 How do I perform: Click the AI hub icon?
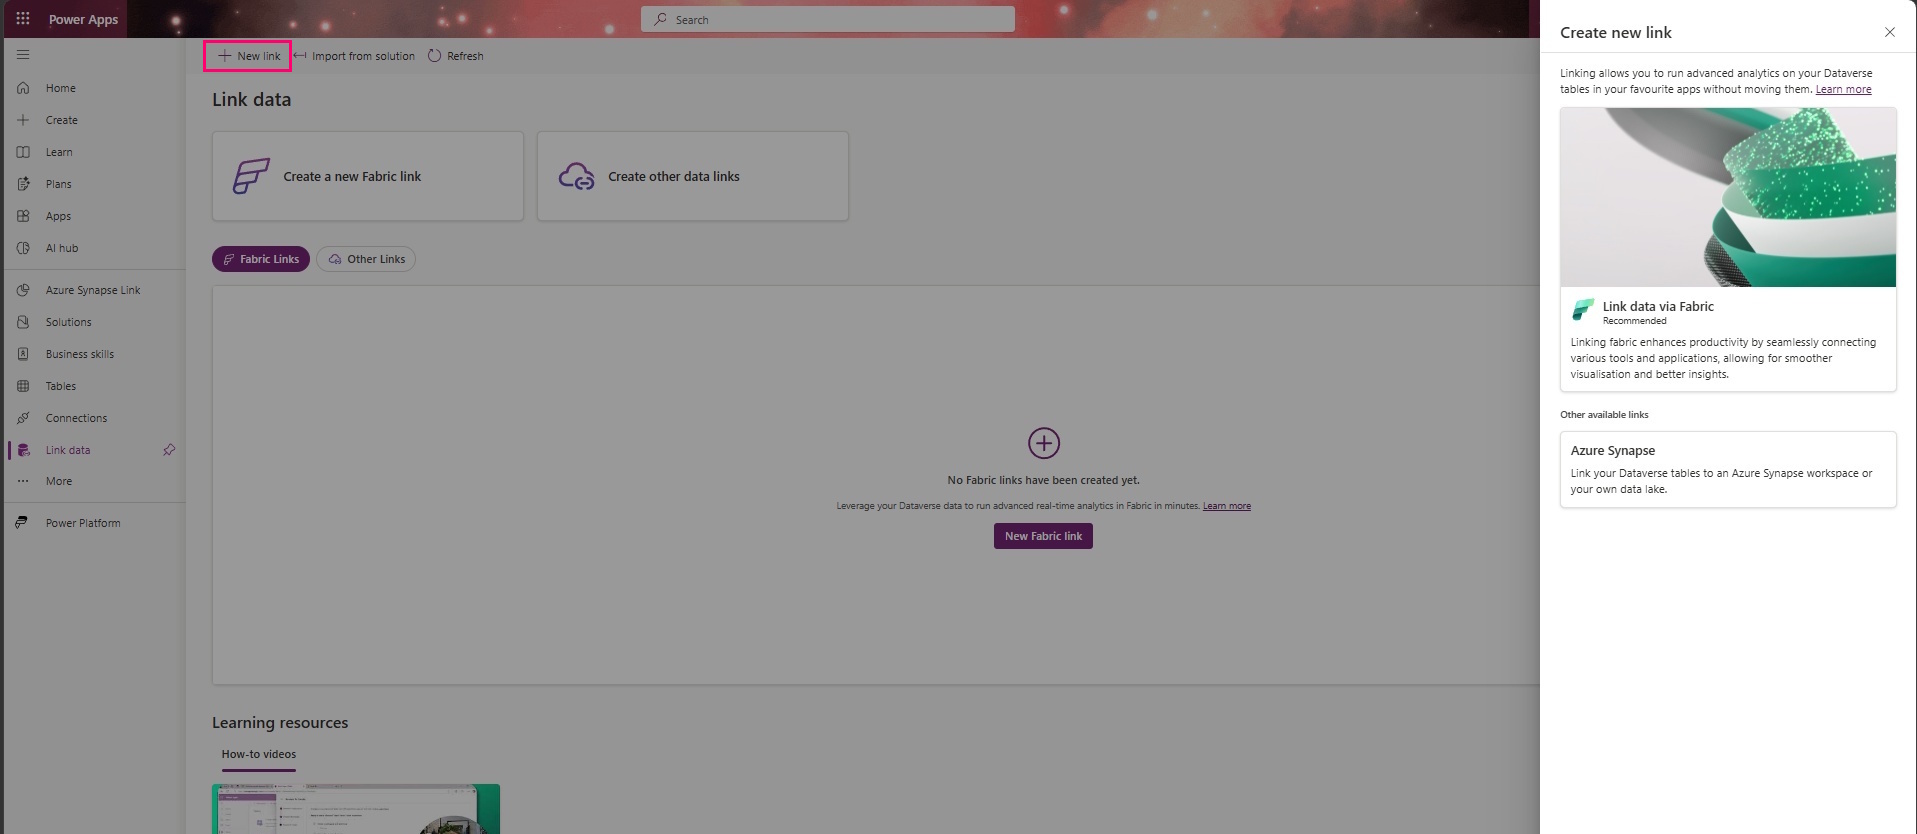coord(23,248)
